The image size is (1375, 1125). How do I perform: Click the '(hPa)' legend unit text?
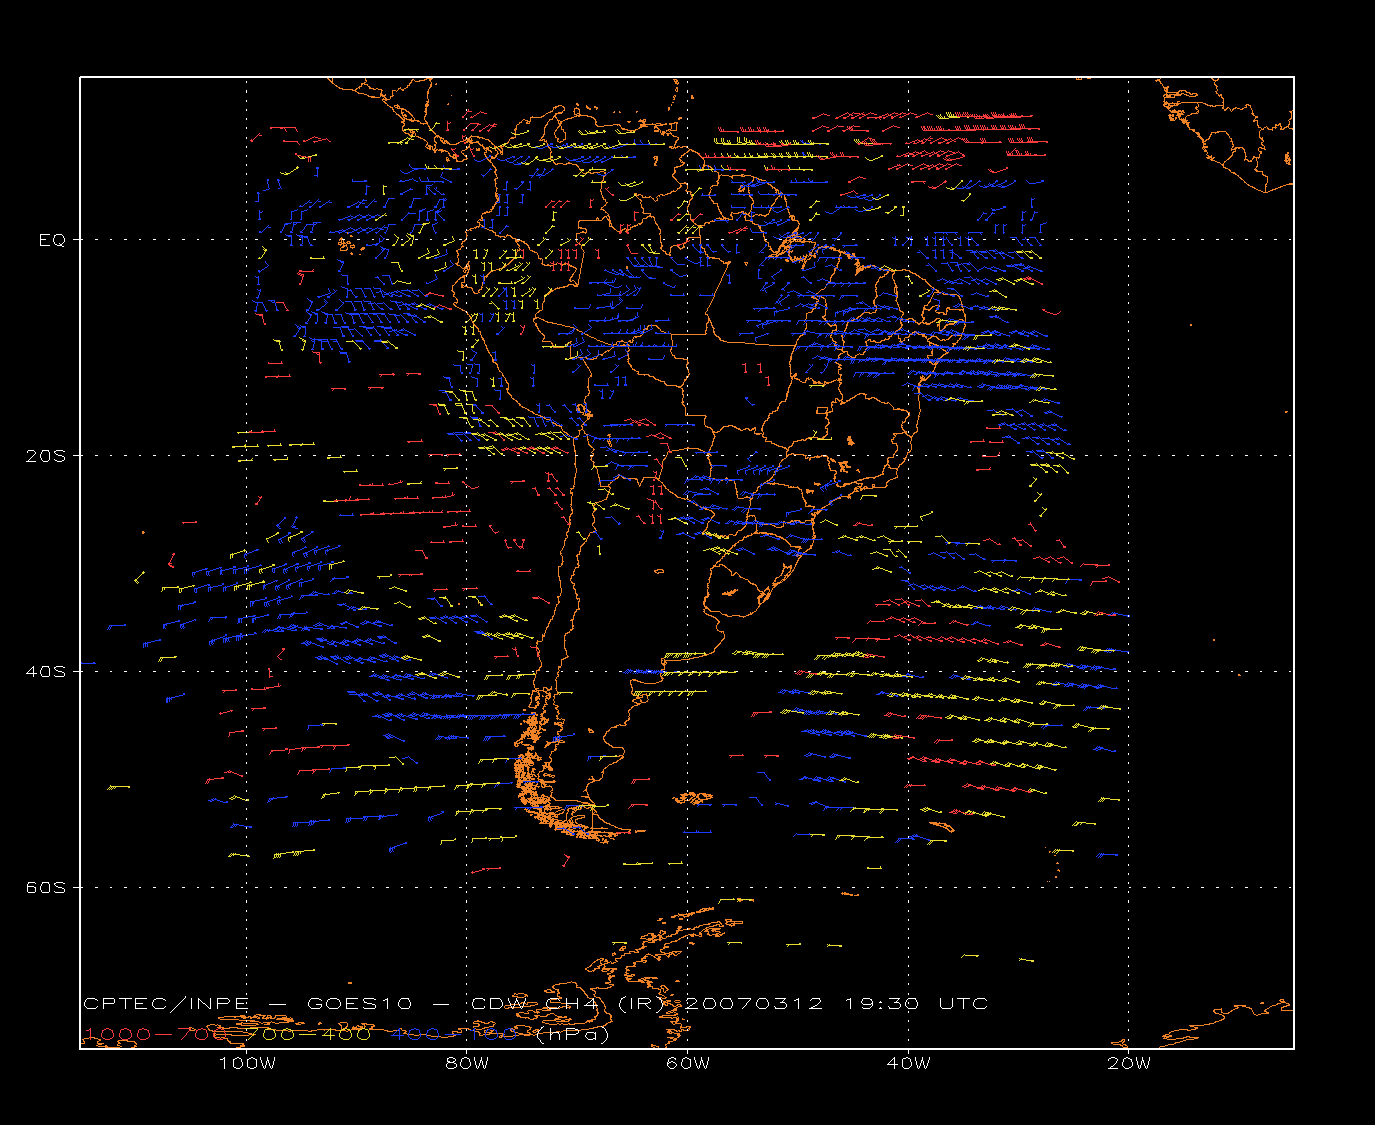point(573,1034)
